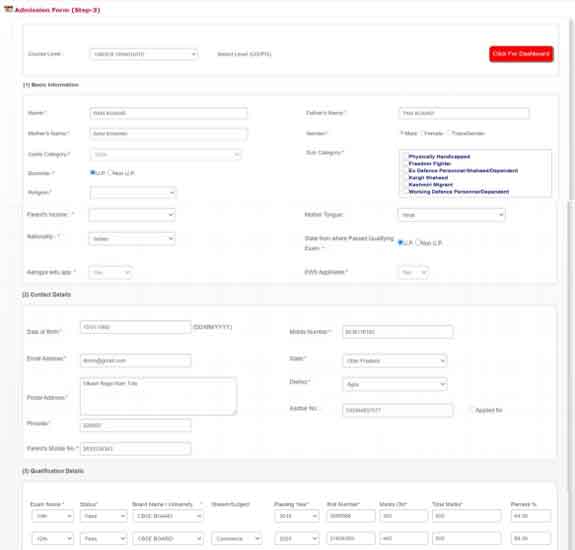
Task: Click the 12th row Percent field
Action: 531,539
